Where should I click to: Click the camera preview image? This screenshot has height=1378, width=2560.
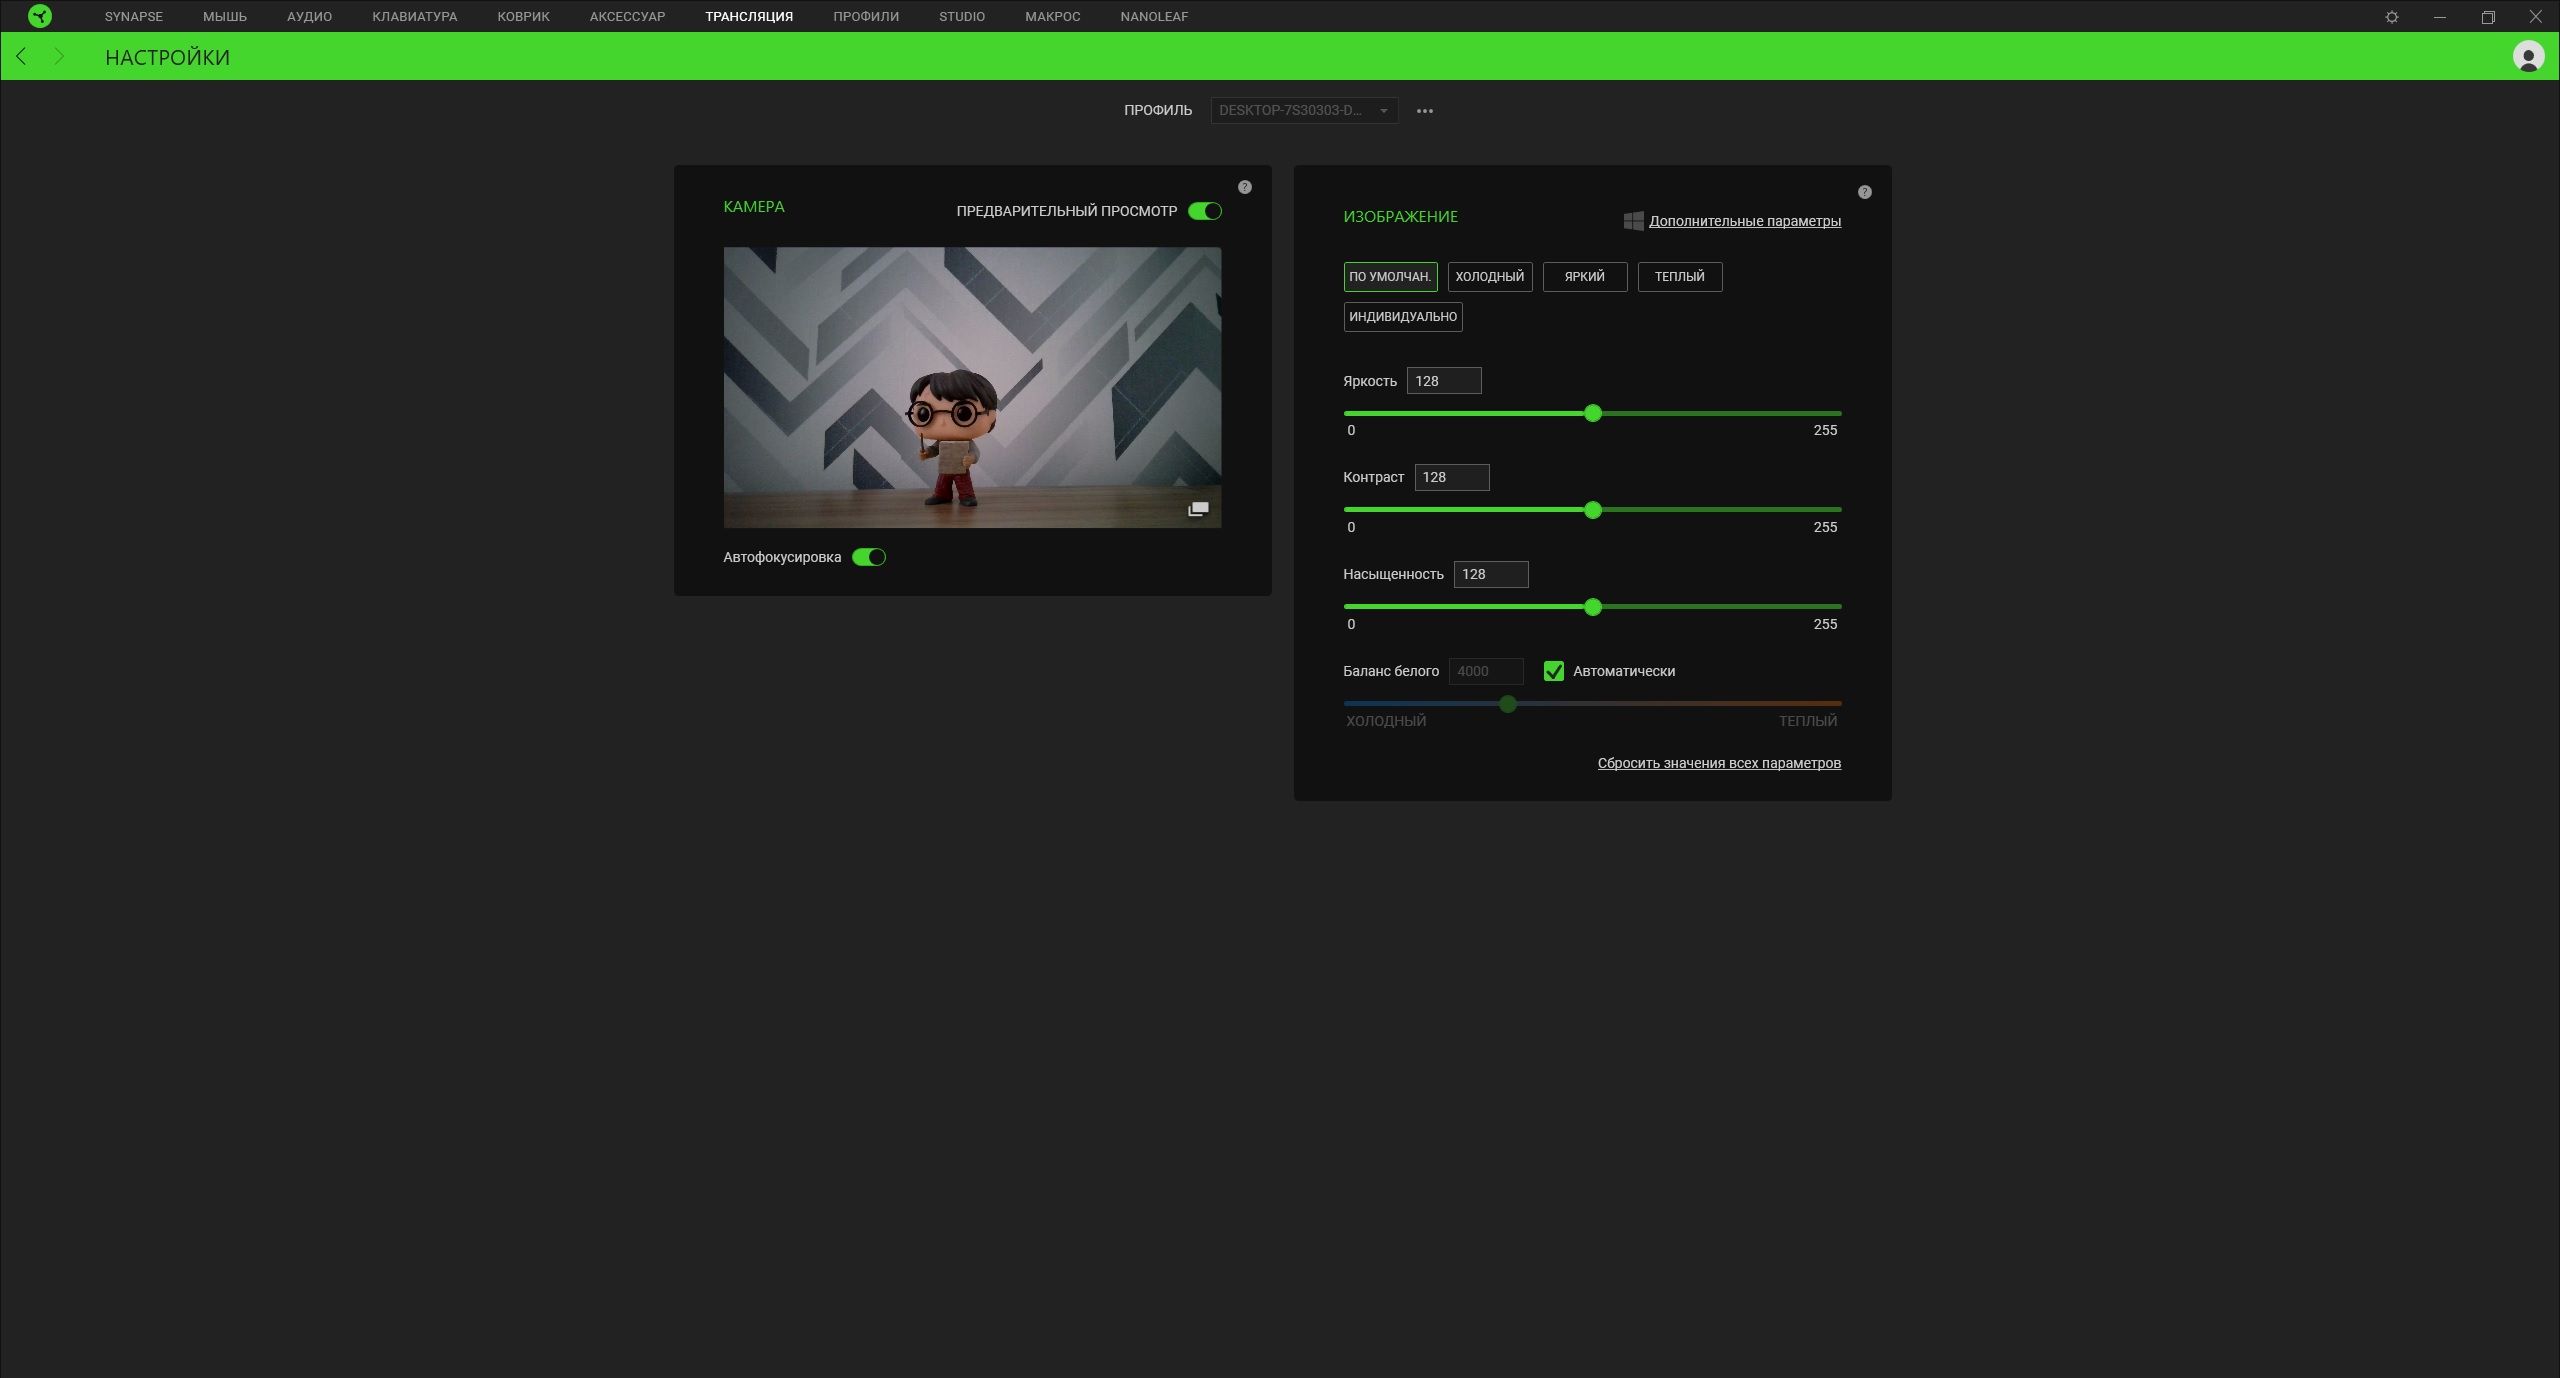pos(972,387)
